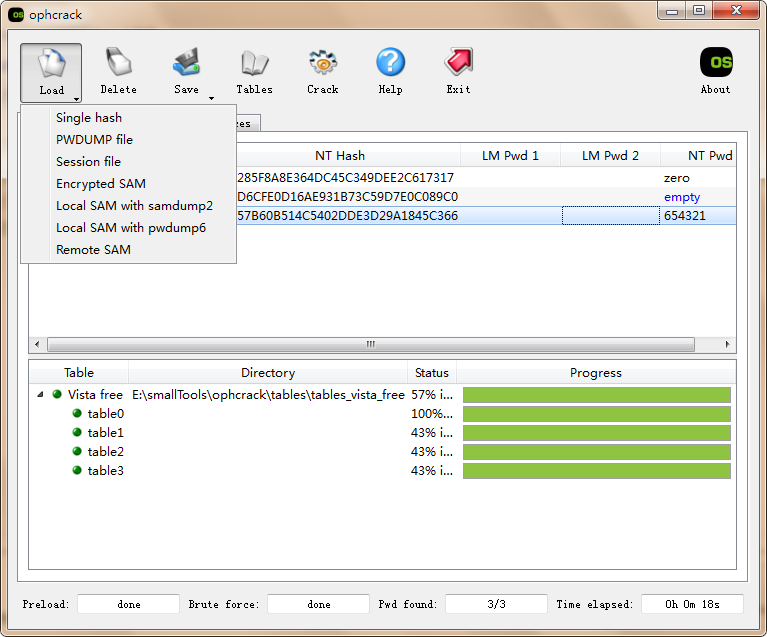767x637 pixels.
Task: Click the table2 green status dot
Action: 77,451
